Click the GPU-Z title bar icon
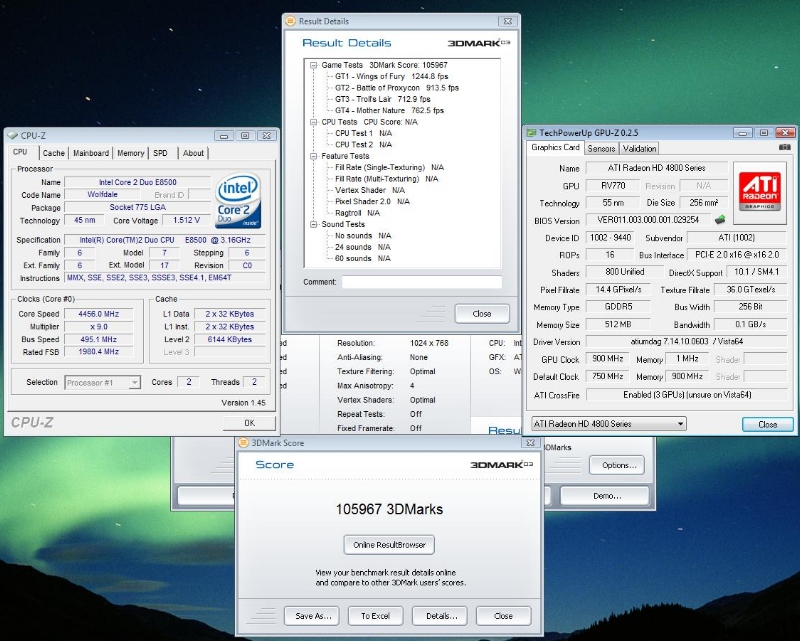This screenshot has width=800, height=641. [531, 133]
